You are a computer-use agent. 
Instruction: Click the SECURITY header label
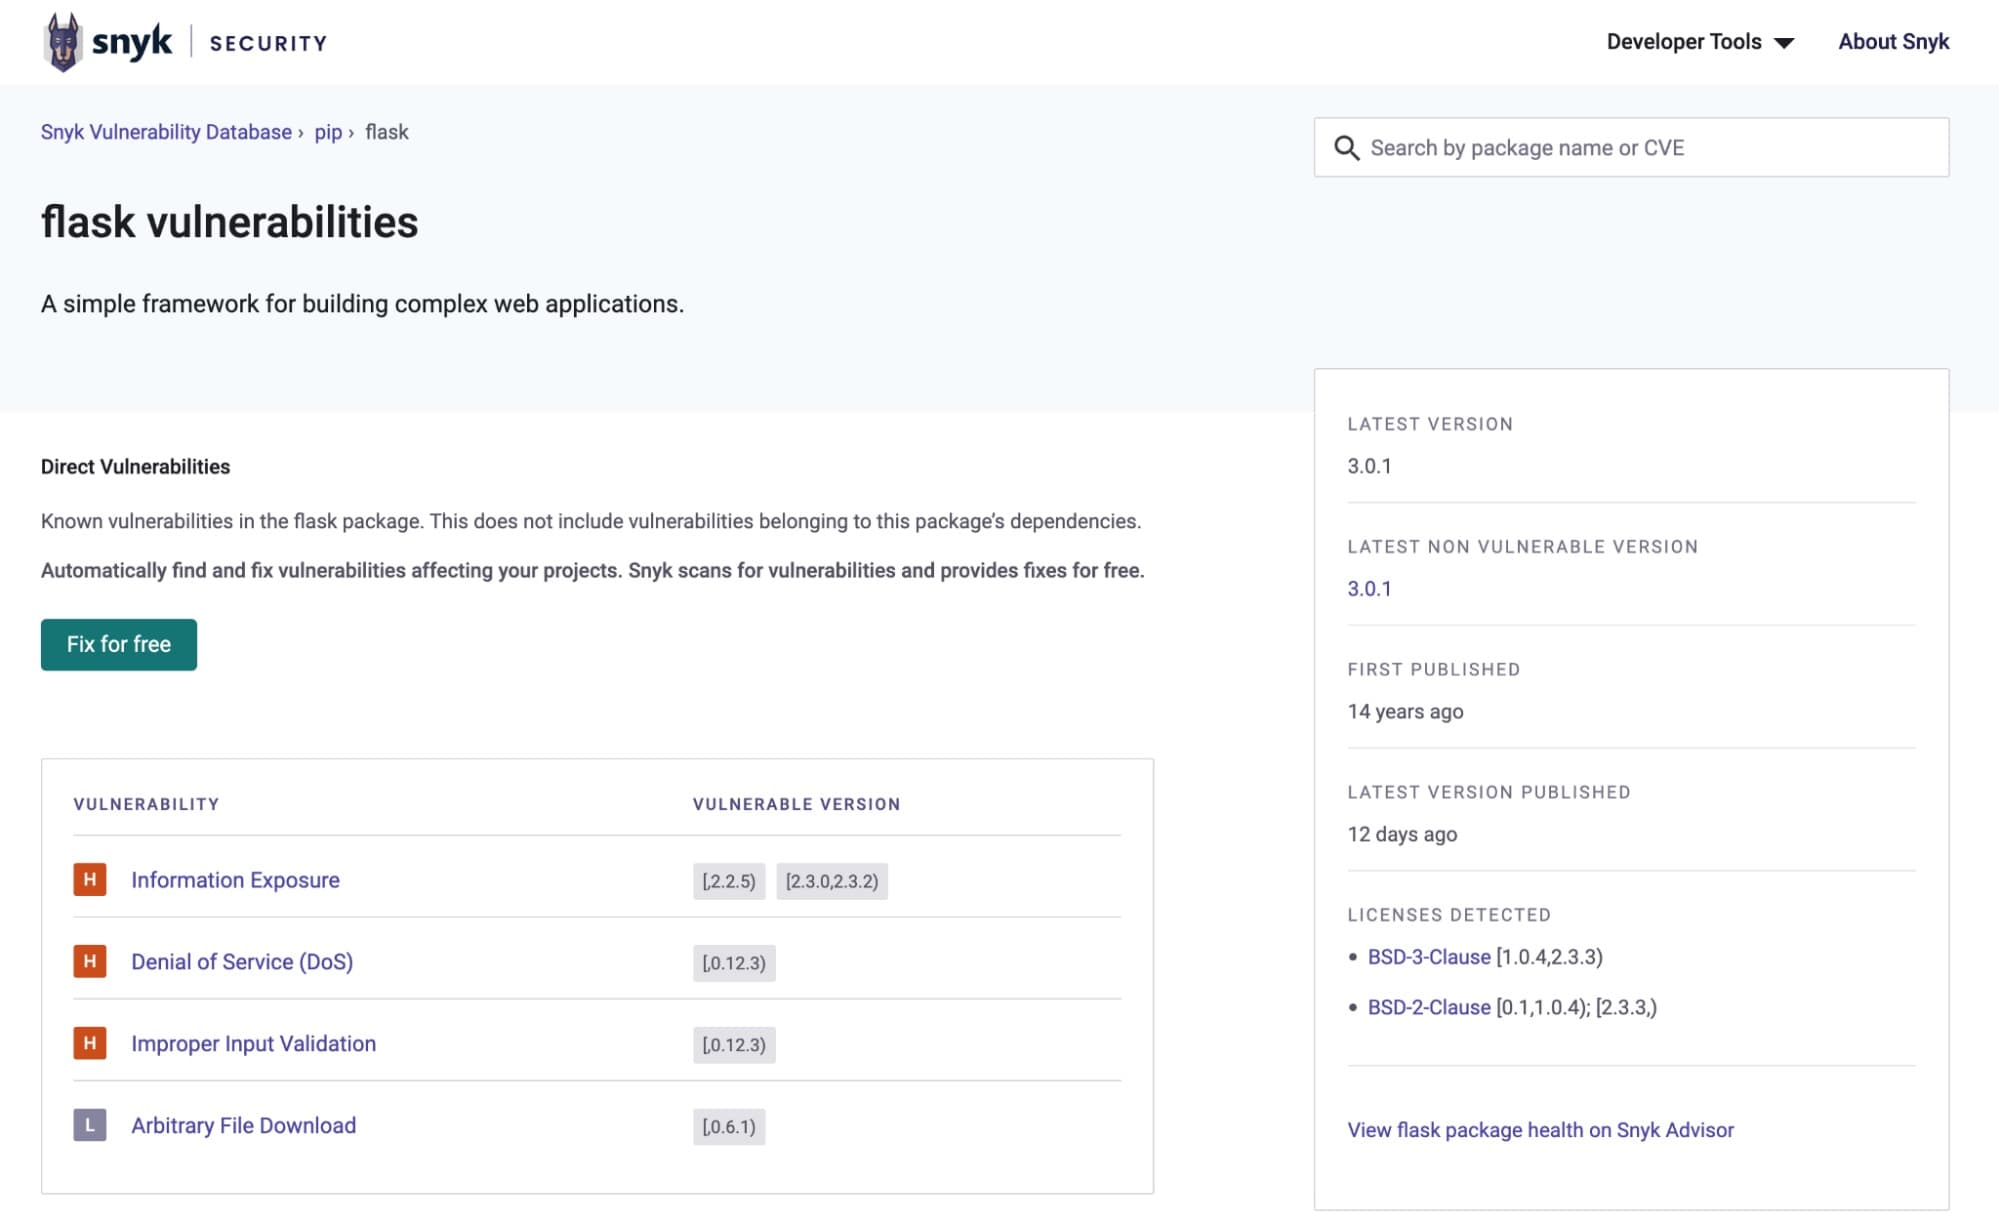pos(268,43)
